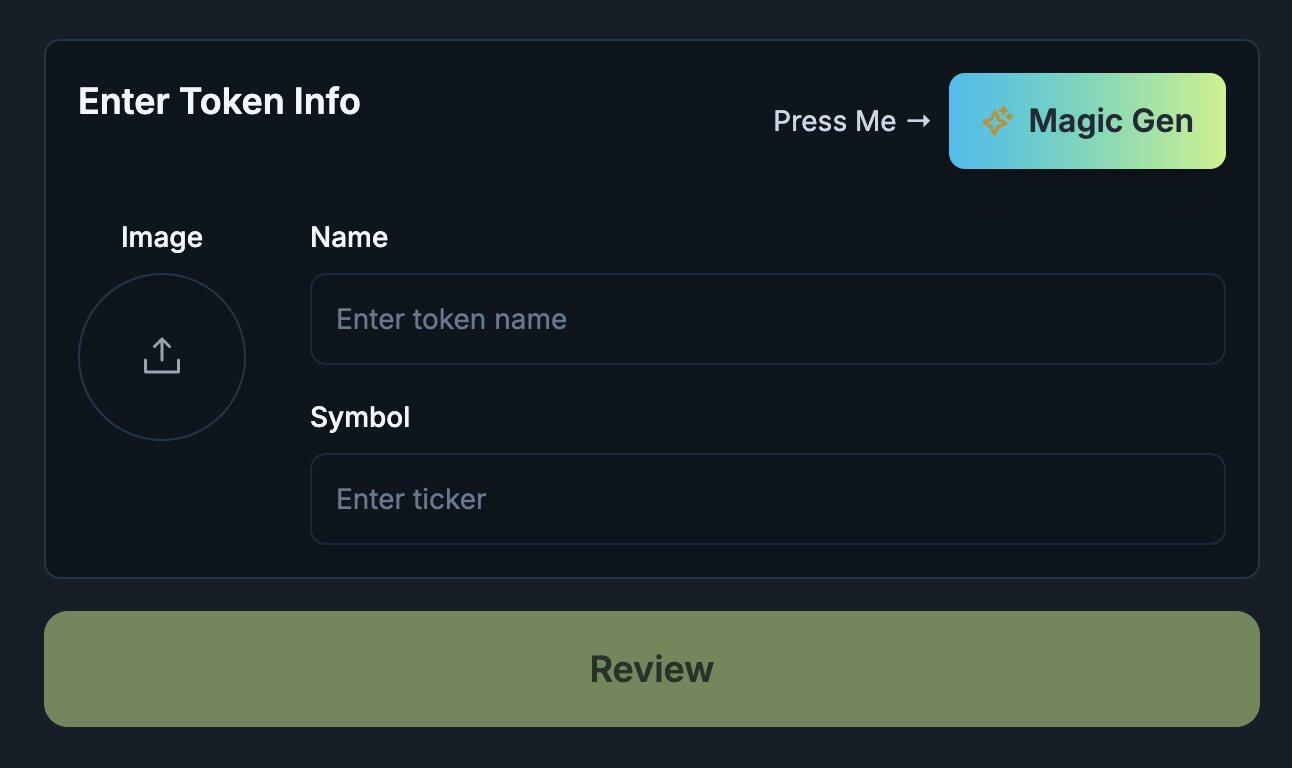
Task: Click the Press Me hint text
Action: coord(835,121)
